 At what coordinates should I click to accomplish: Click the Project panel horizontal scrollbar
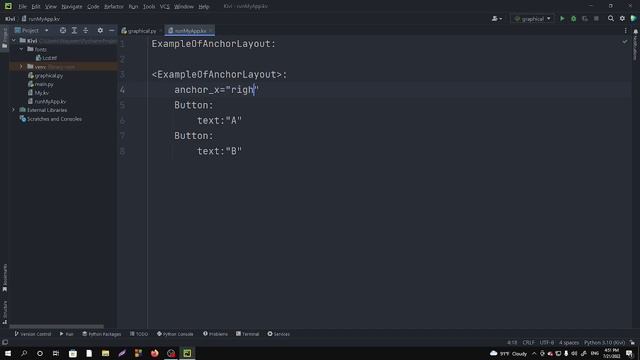(x=57, y=326)
